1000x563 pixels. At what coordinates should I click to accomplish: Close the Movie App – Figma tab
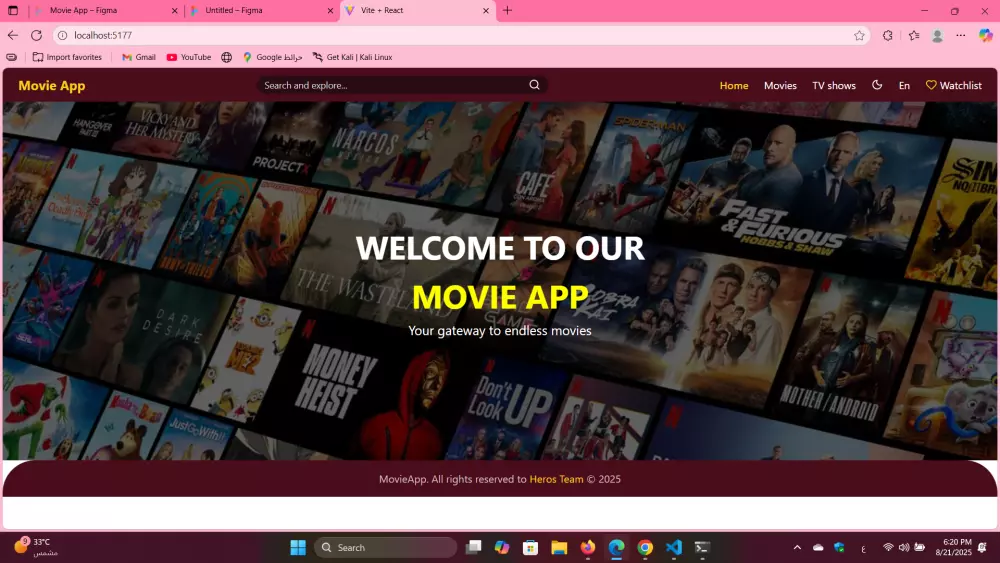click(175, 11)
